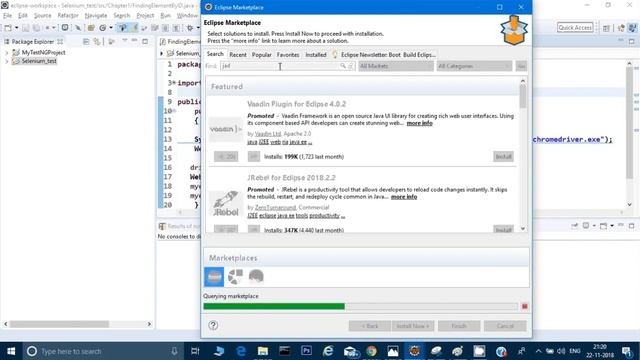
Task: Click the Finish button
Action: click(459, 326)
